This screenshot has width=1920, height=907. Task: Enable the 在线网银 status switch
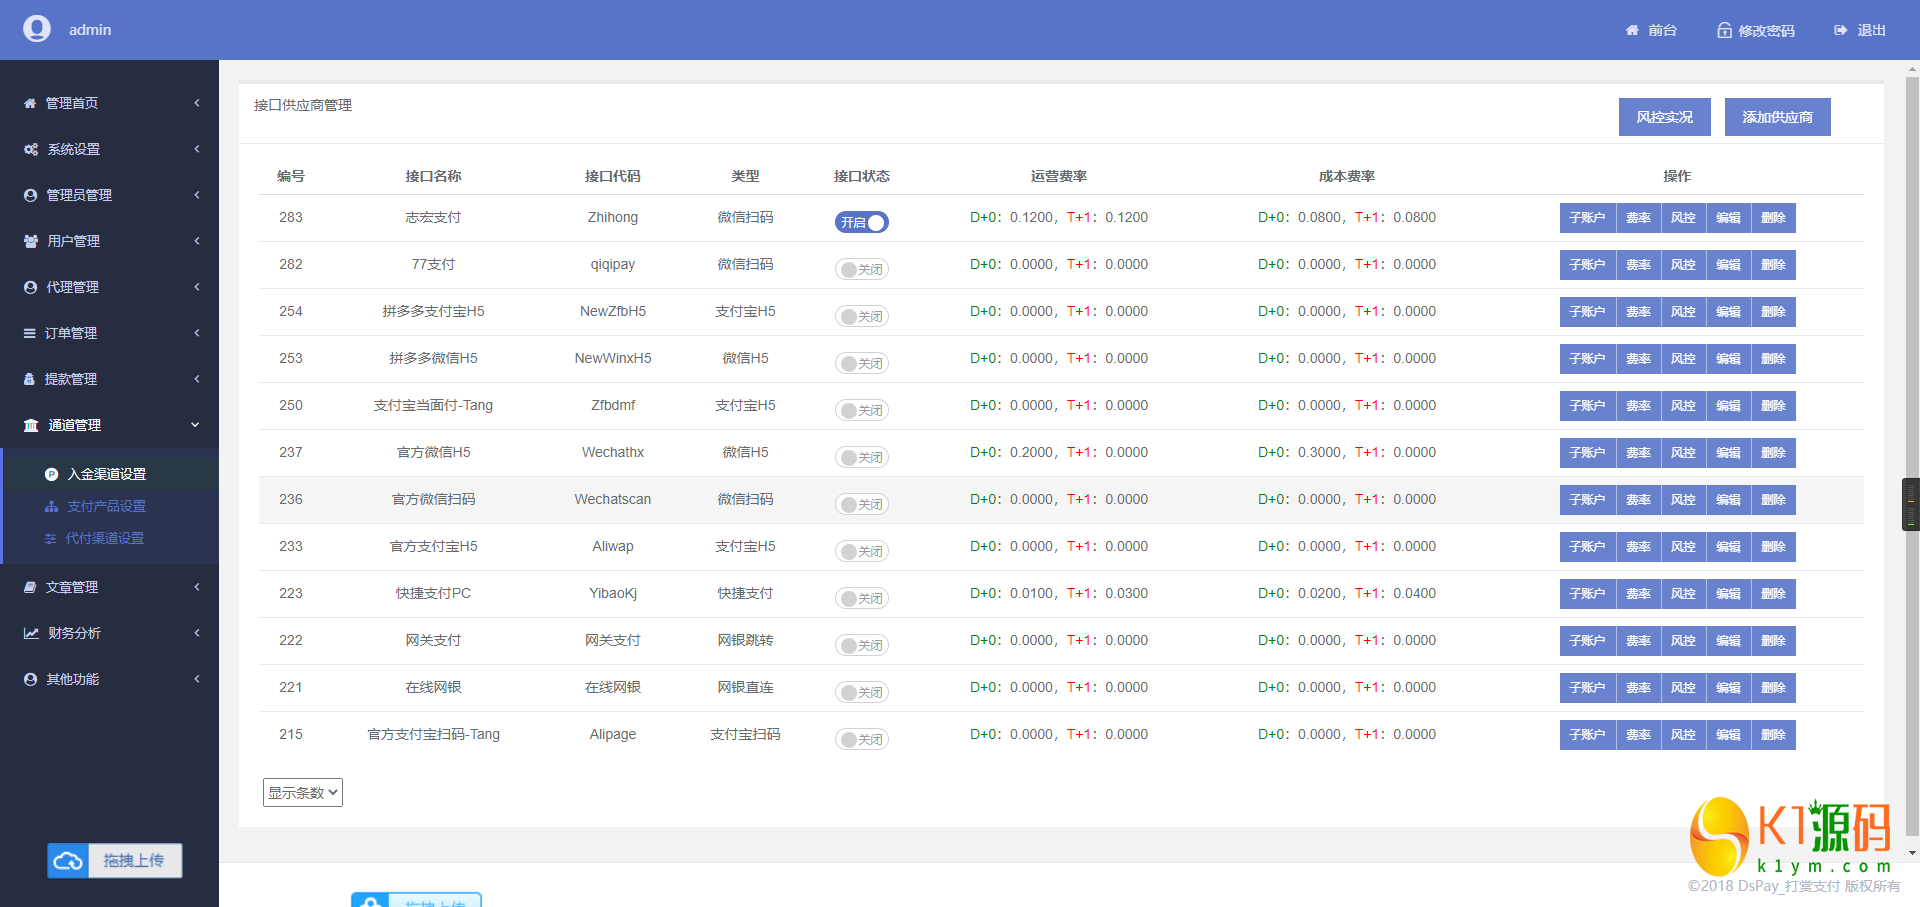[x=861, y=692]
